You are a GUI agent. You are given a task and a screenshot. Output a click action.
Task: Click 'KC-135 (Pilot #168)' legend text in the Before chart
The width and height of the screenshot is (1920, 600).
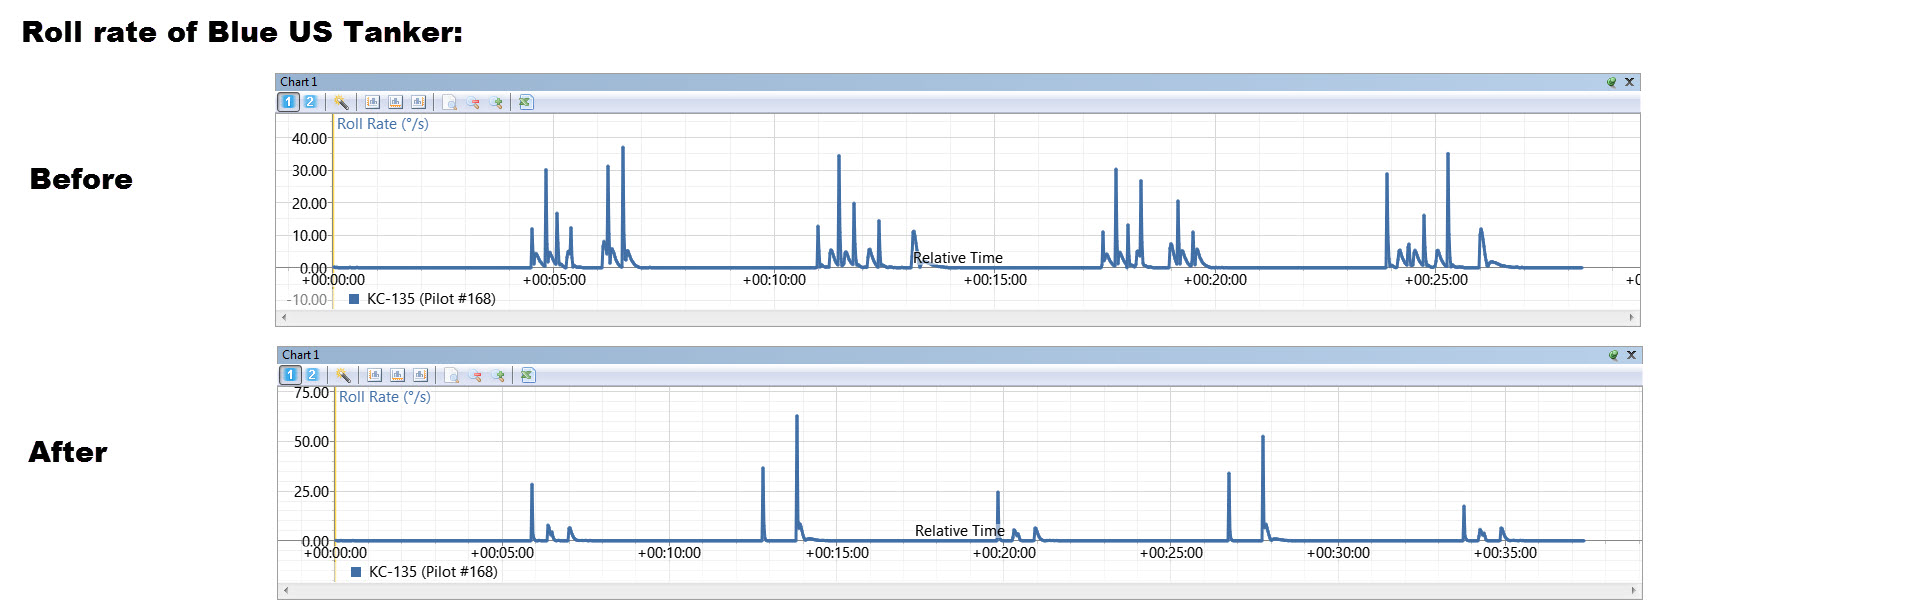point(431,299)
